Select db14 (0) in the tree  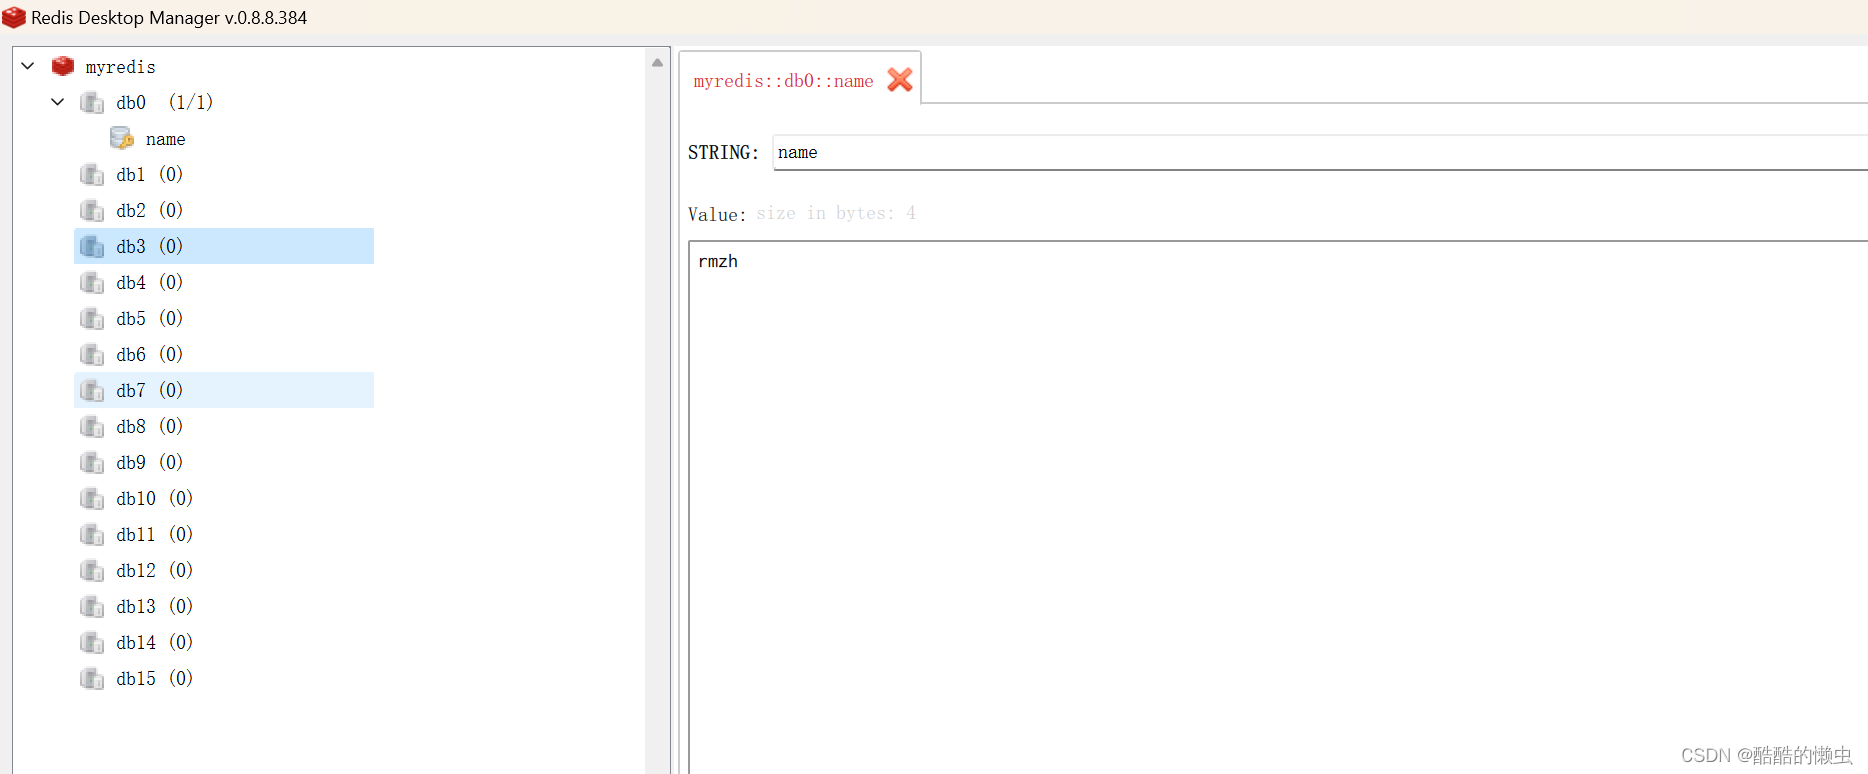coord(154,642)
